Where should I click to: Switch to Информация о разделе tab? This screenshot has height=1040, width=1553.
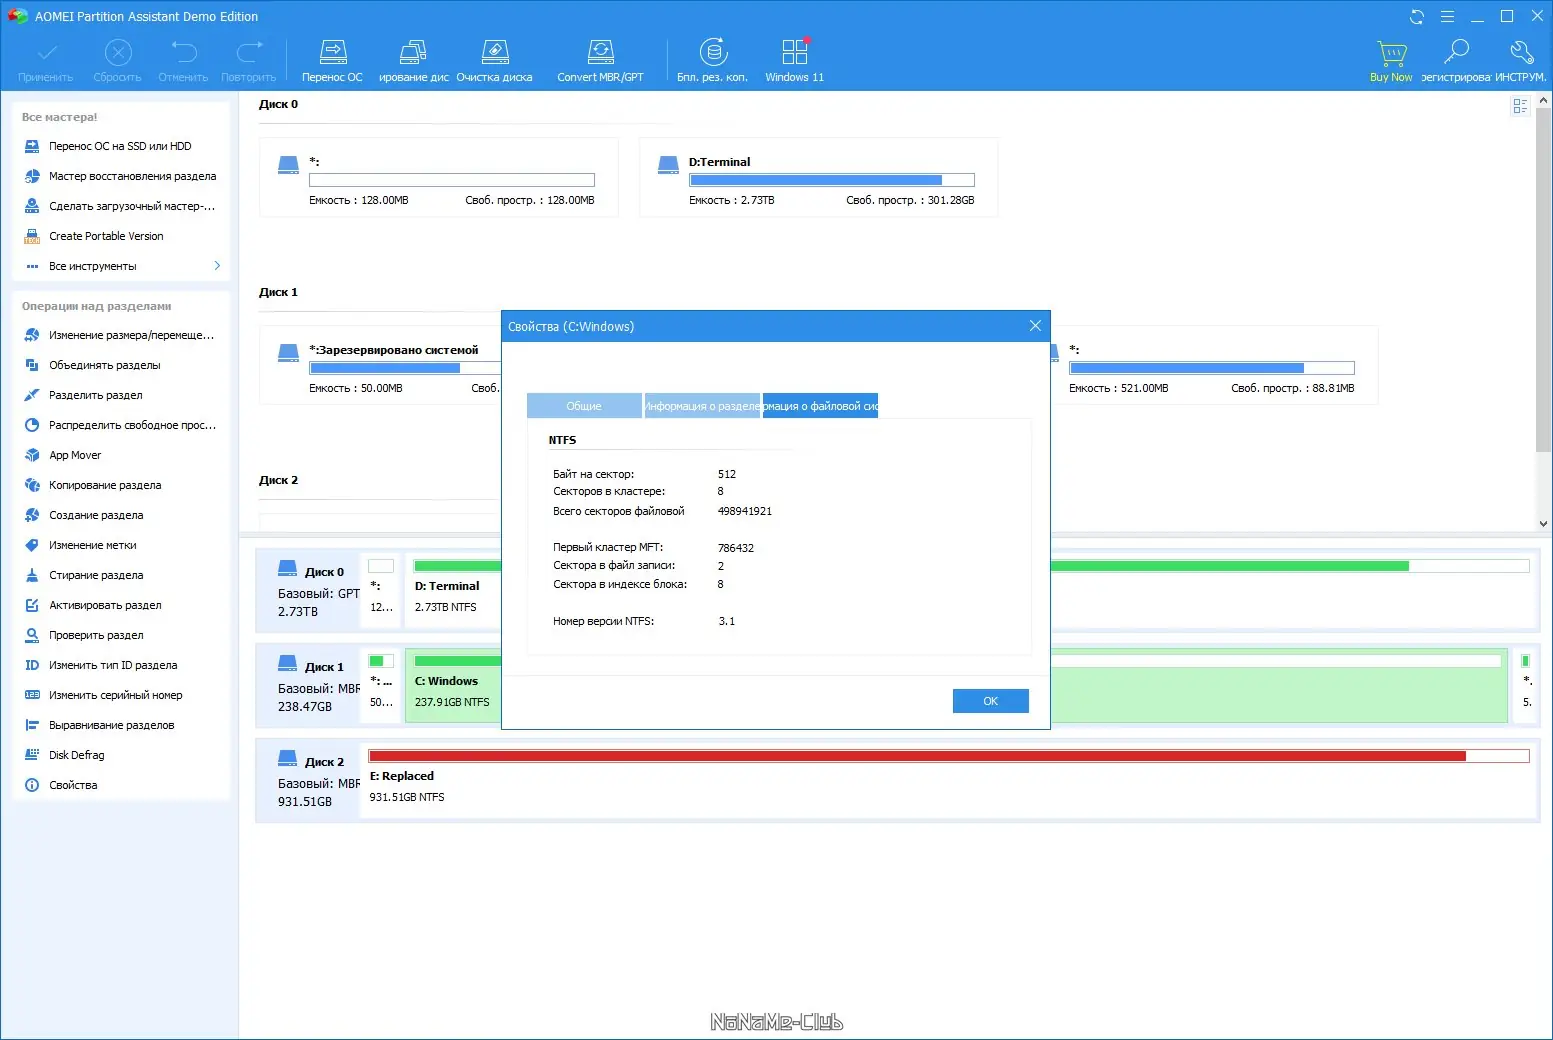tap(702, 406)
